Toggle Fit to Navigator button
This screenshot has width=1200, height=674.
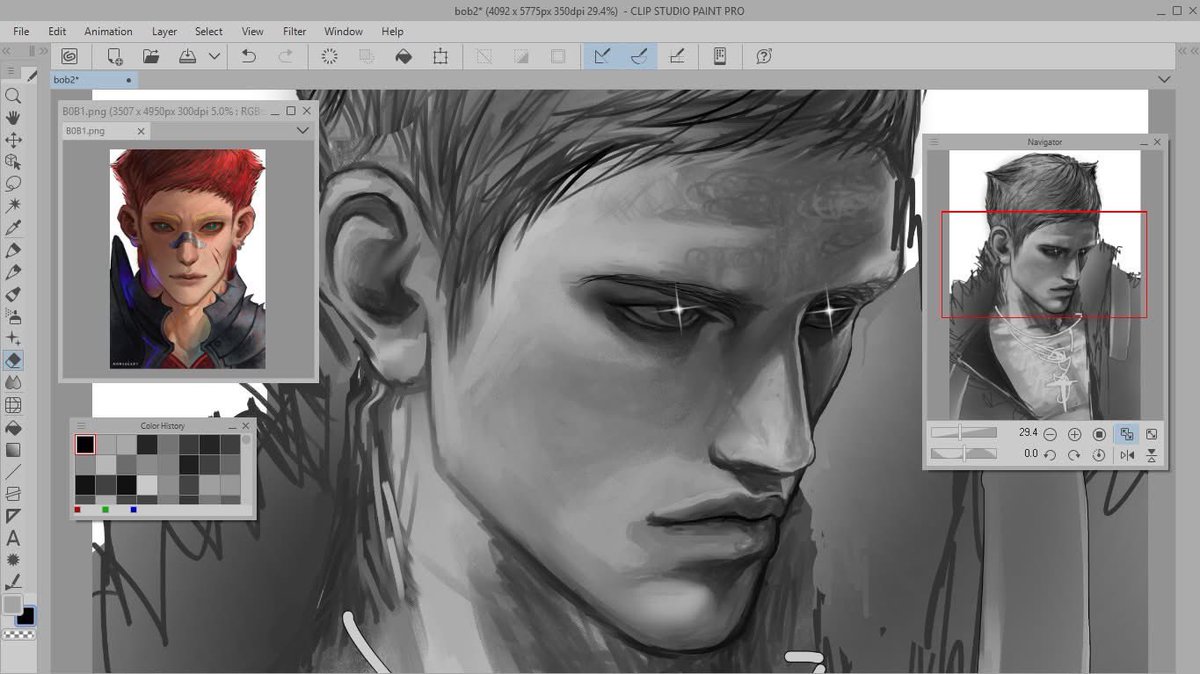point(1127,434)
